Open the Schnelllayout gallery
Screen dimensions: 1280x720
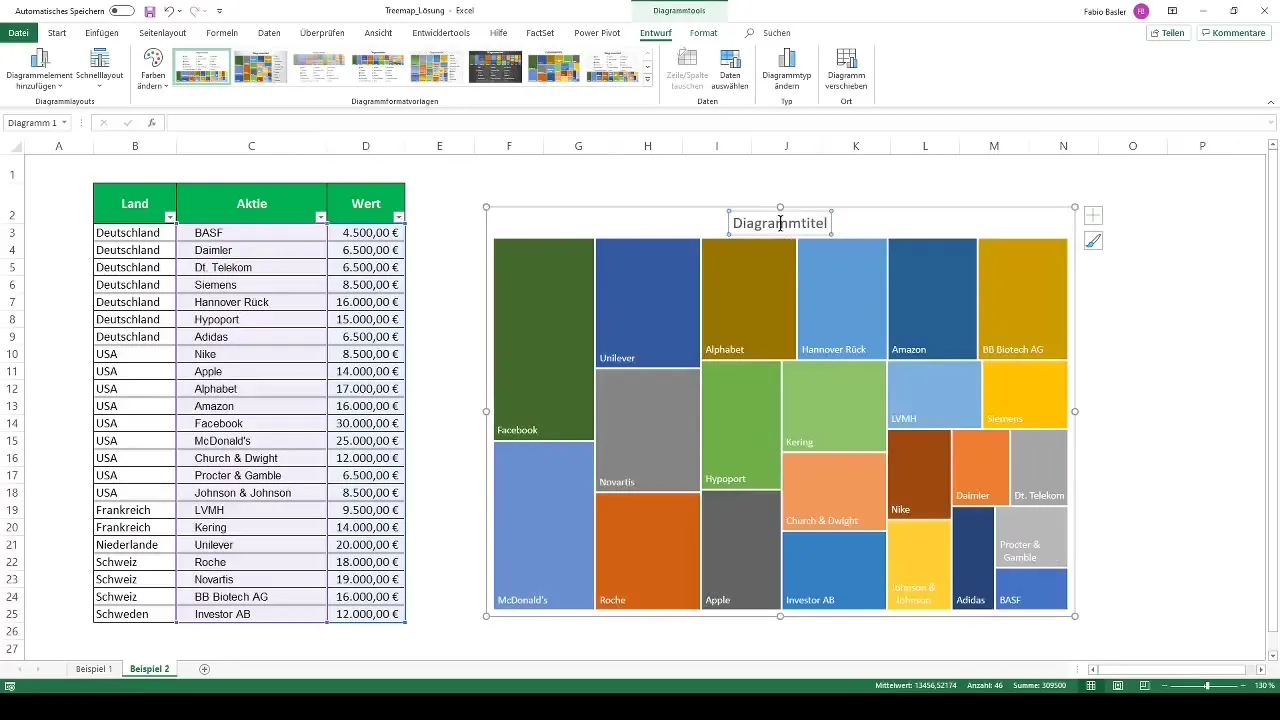pyautogui.click(x=99, y=69)
